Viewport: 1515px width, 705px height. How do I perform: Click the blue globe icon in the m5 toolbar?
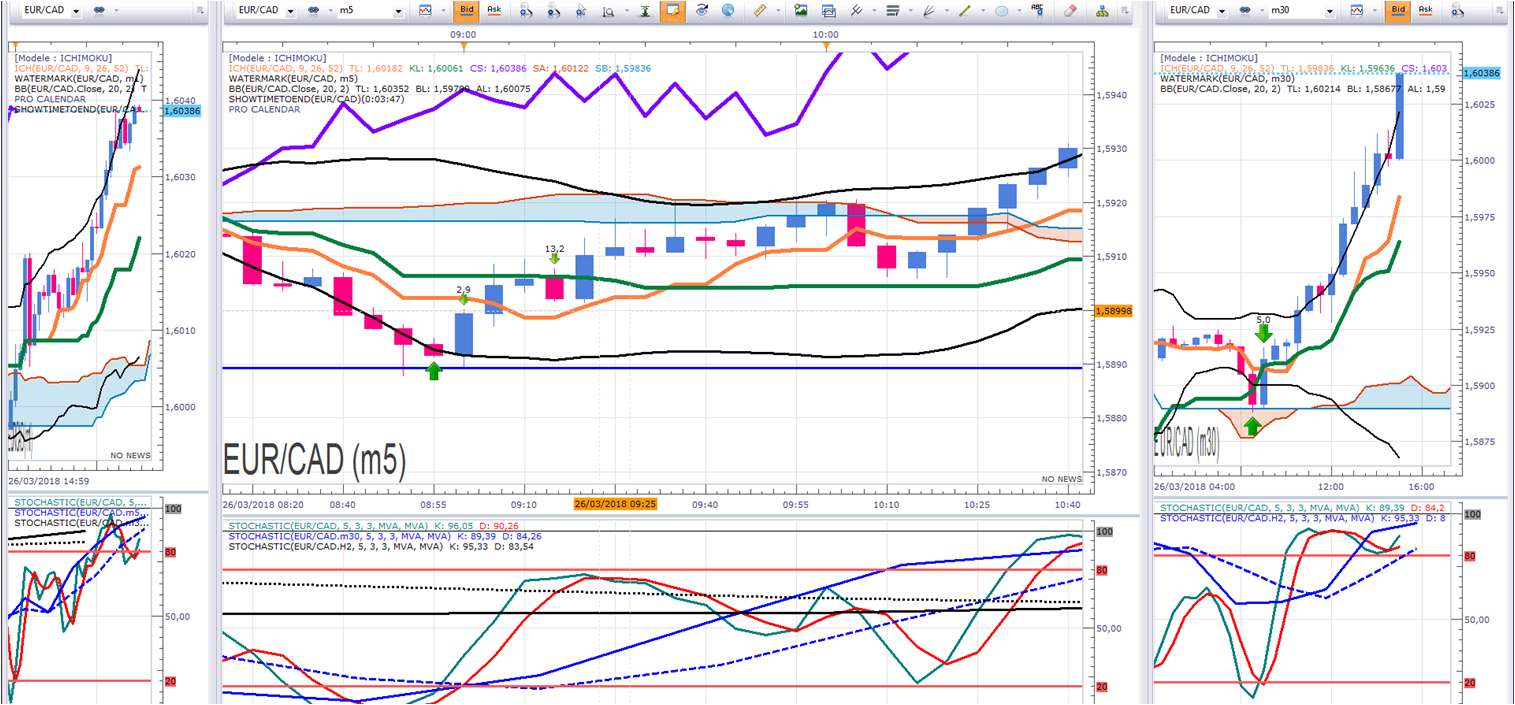[727, 10]
